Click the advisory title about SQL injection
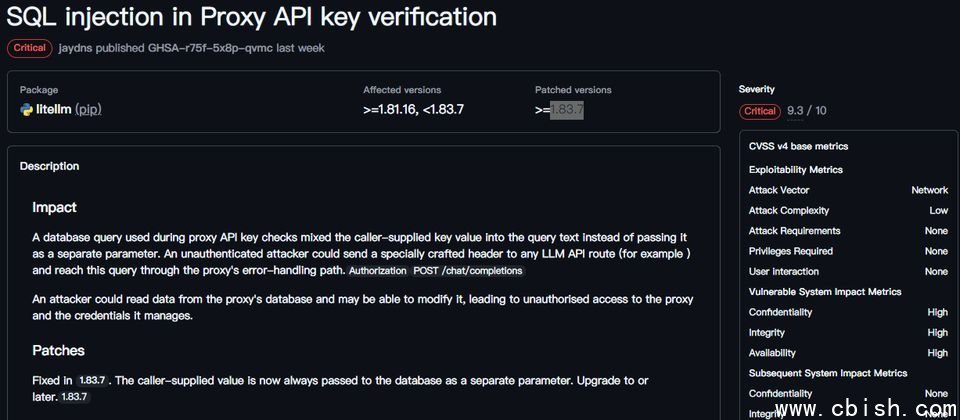The image size is (960, 420). pyautogui.click(x=251, y=17)
